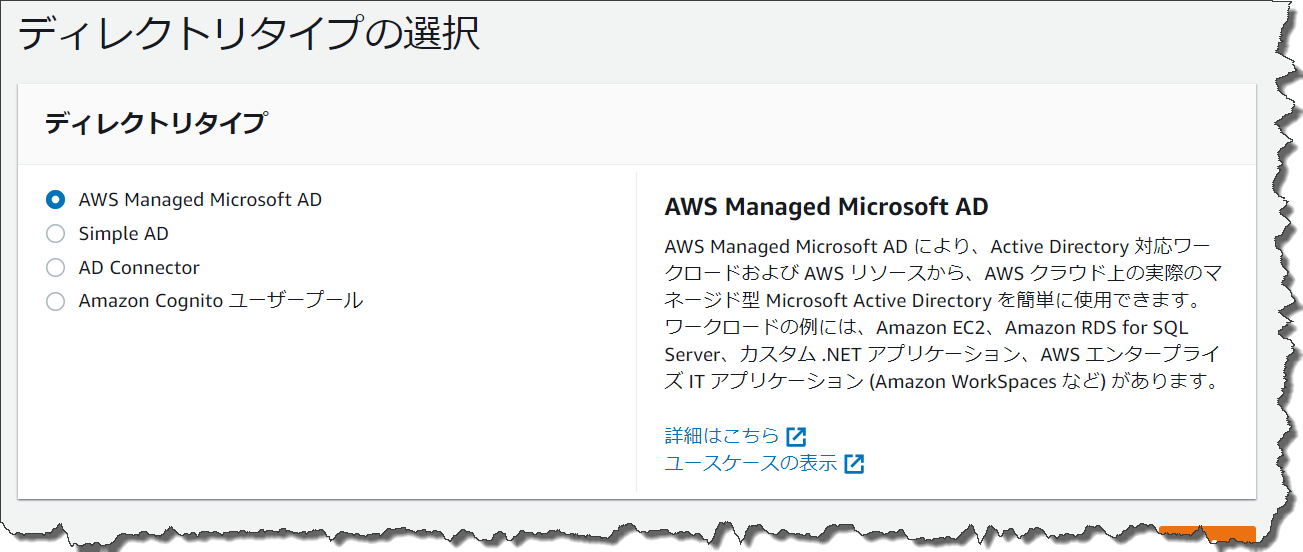Click external-link icon beside 詳細はこちら

click(796, 437)
